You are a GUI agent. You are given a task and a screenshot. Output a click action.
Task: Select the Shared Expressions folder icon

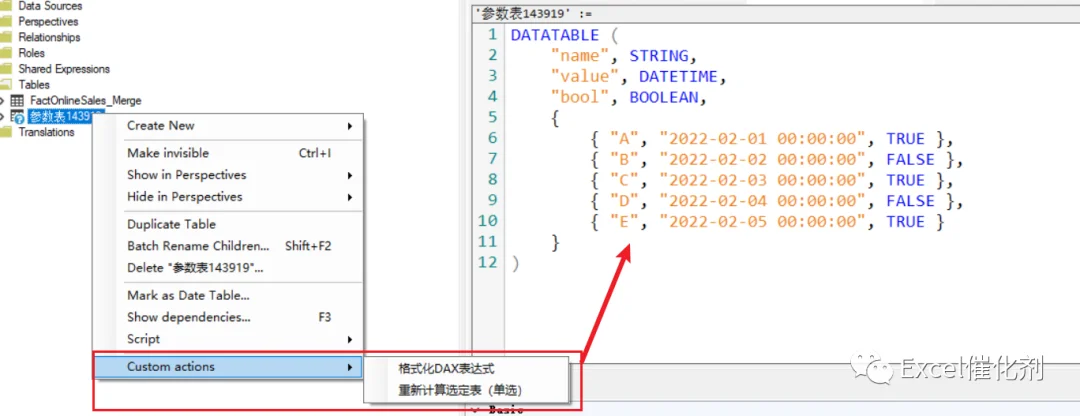7,69
